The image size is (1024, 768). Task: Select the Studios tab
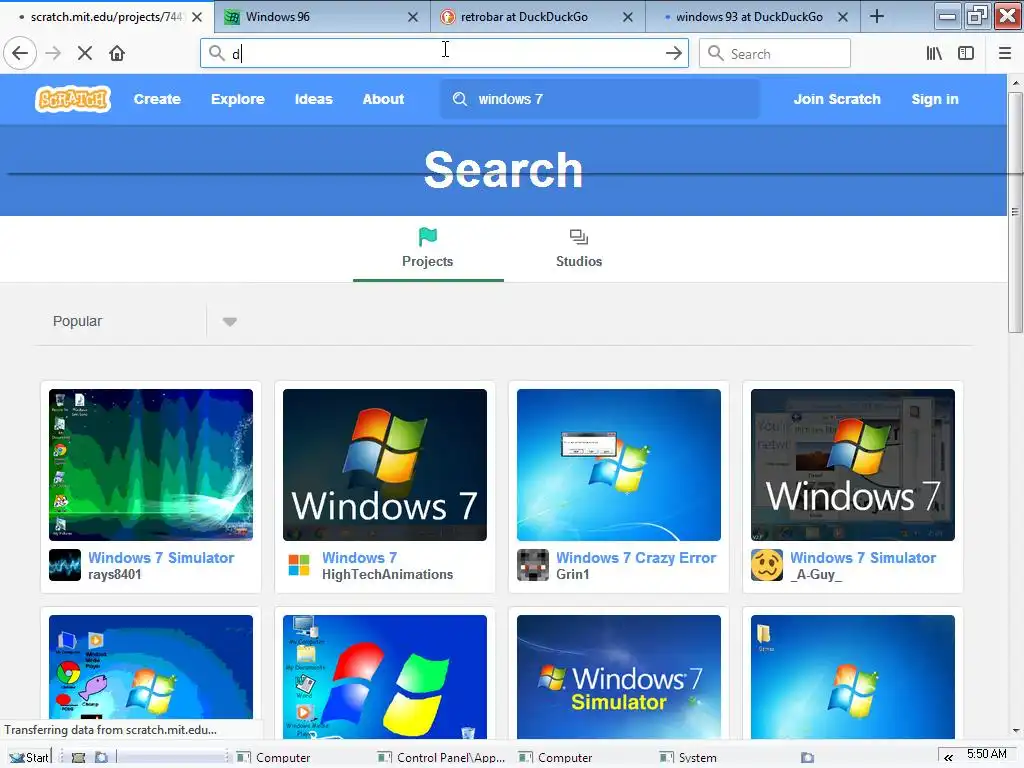pos(579,249)
